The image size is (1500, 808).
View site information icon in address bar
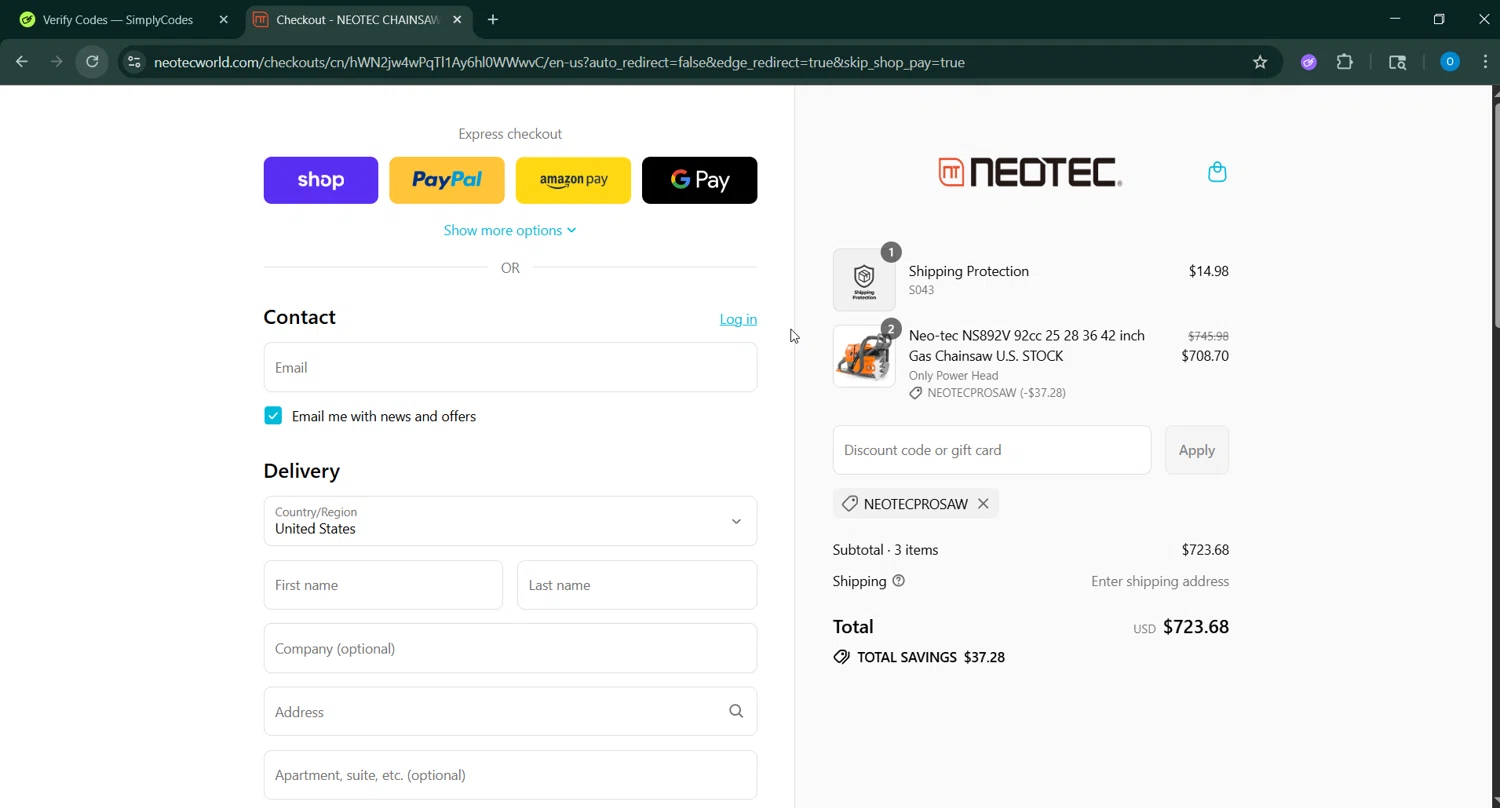click(134, 62)
